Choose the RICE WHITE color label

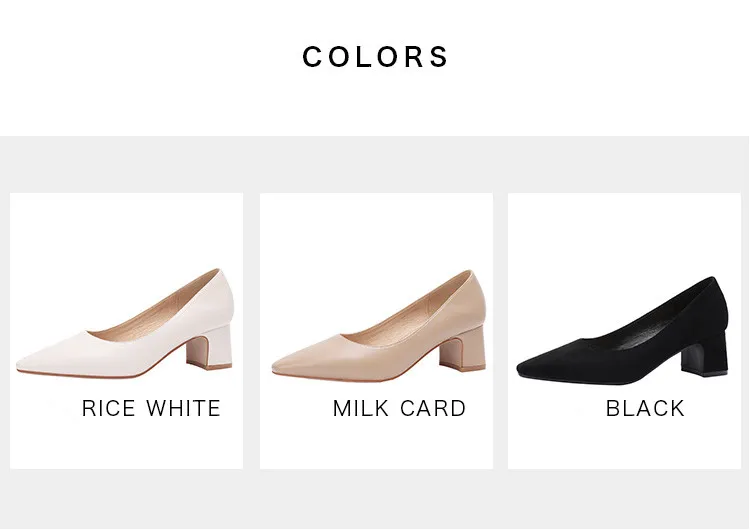pyautogui.click(x=151, y=409)
